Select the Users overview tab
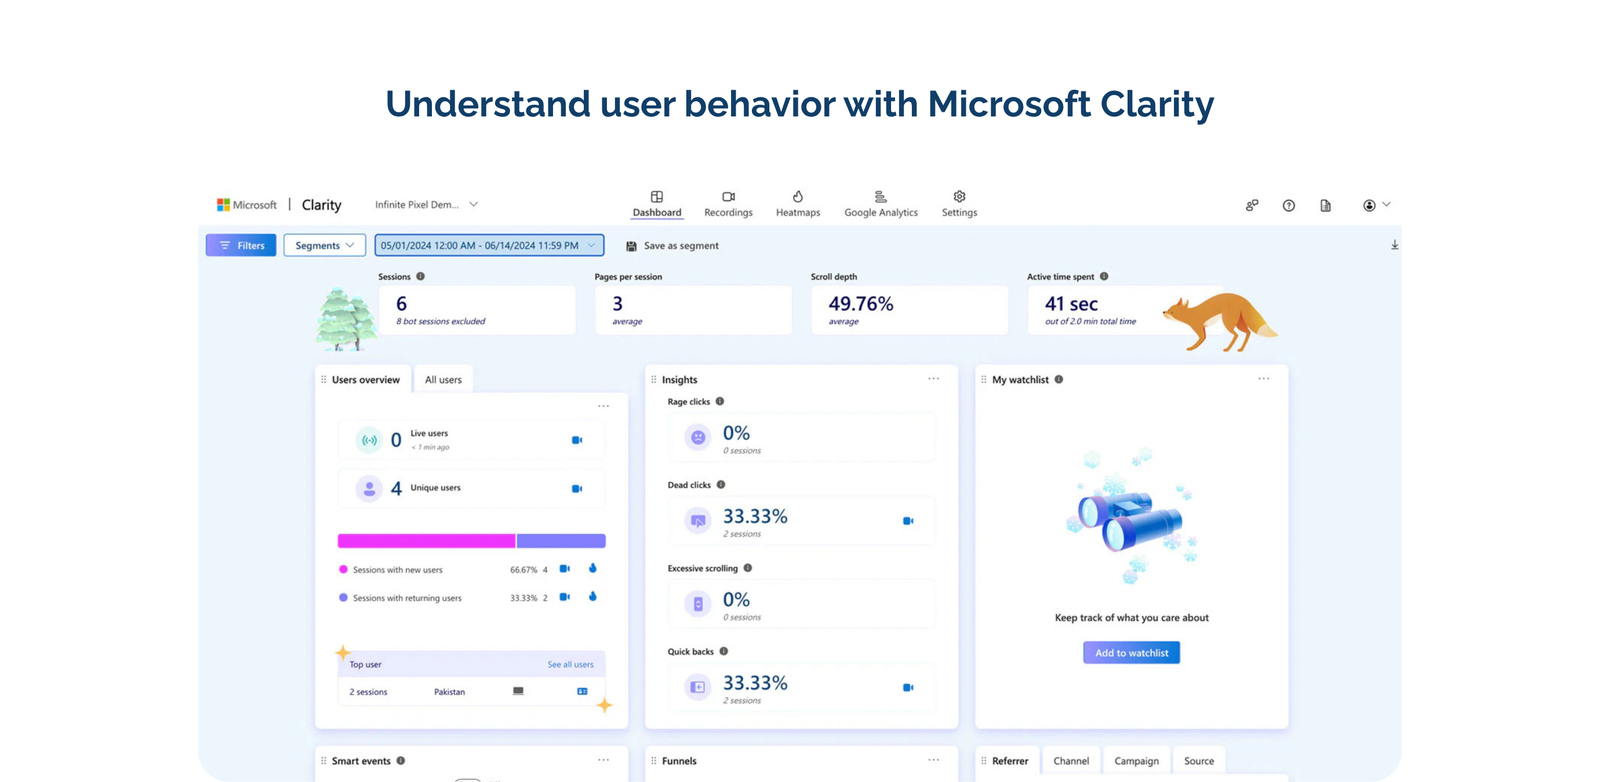The width and height of the screenshot is (1600, 782). [x=365, y=380]
